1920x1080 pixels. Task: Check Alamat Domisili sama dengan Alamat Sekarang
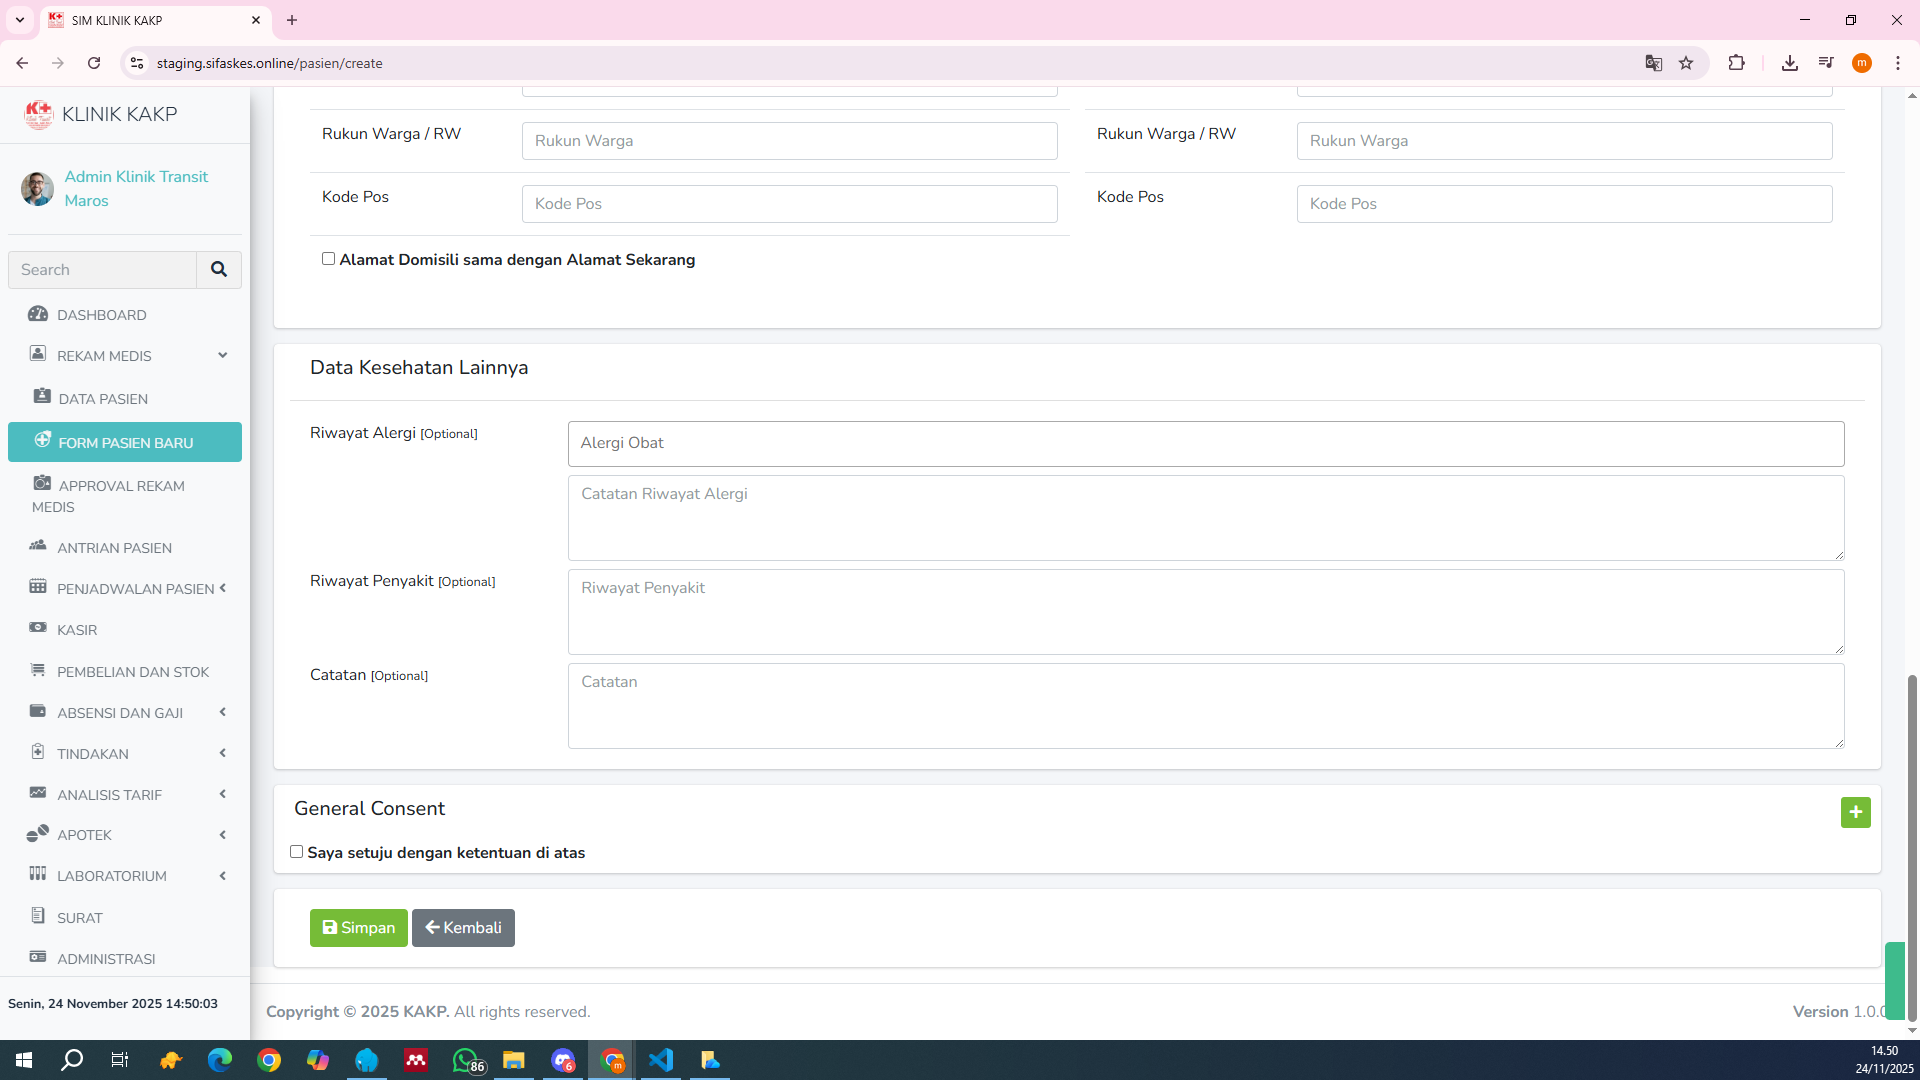(328, 259)
